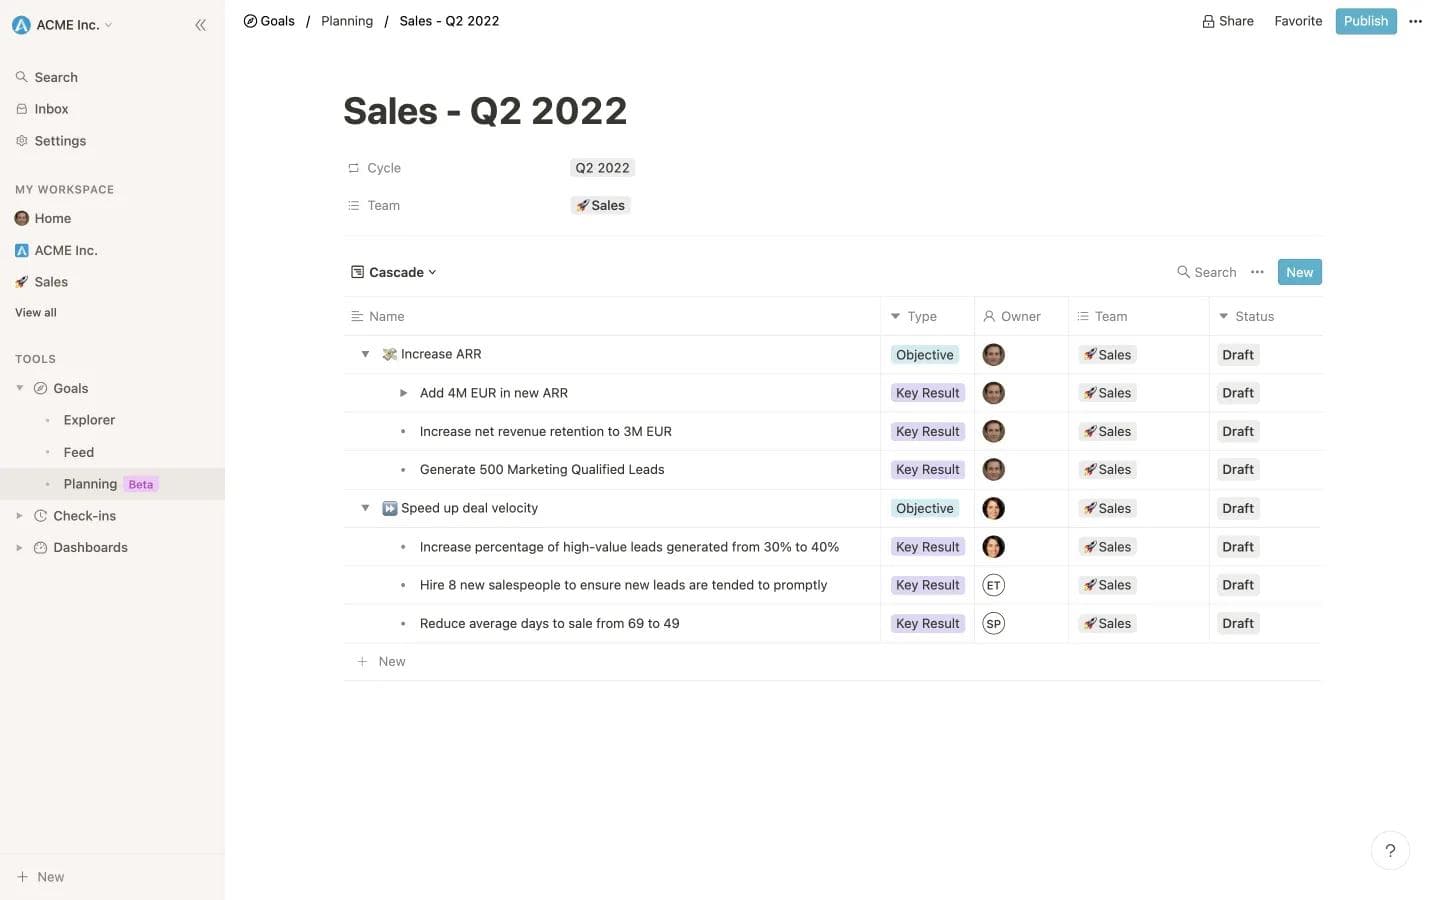Image resolution: width=1440 pixels, height=900 pixels.
Task: Click the SP owner avatar on Reduce average days
Action: (993, 623)
